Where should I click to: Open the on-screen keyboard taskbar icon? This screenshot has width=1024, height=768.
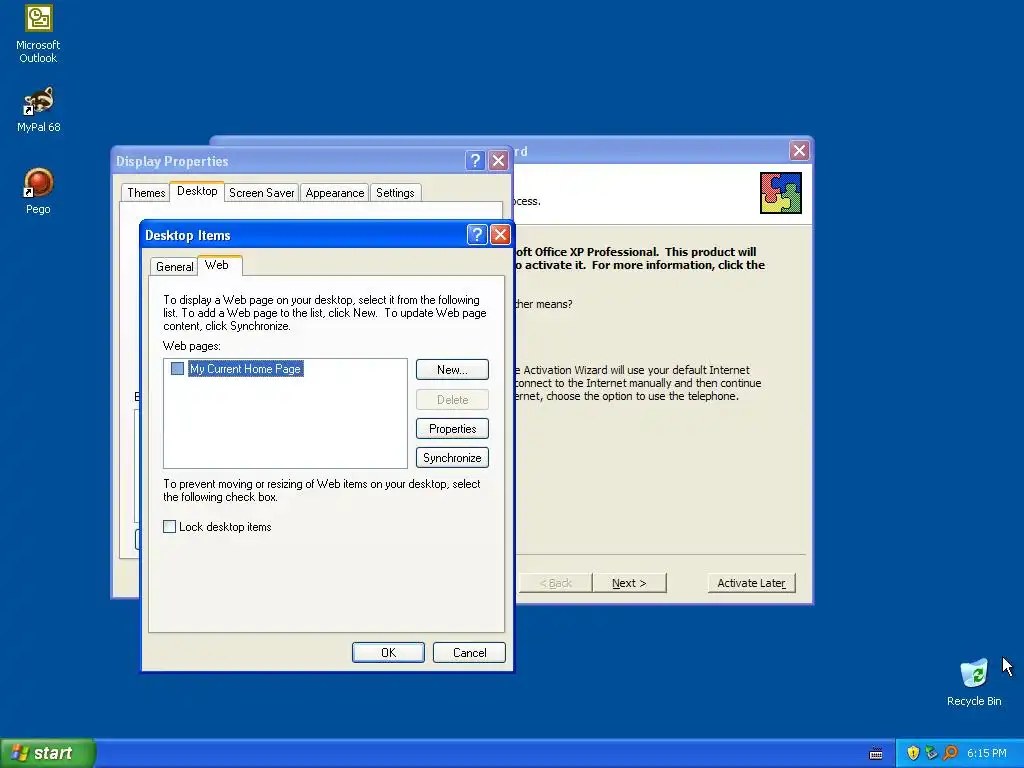[876, 754]
